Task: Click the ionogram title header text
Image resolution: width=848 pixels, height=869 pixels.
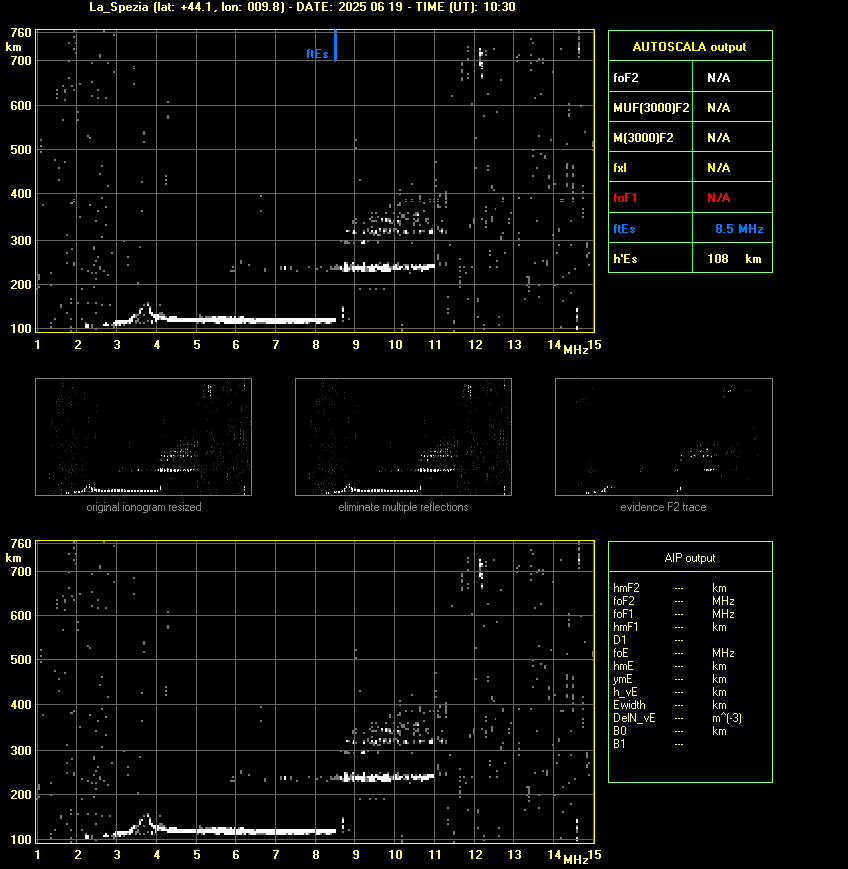Action: pyautogui.click(x=302, y=7)
